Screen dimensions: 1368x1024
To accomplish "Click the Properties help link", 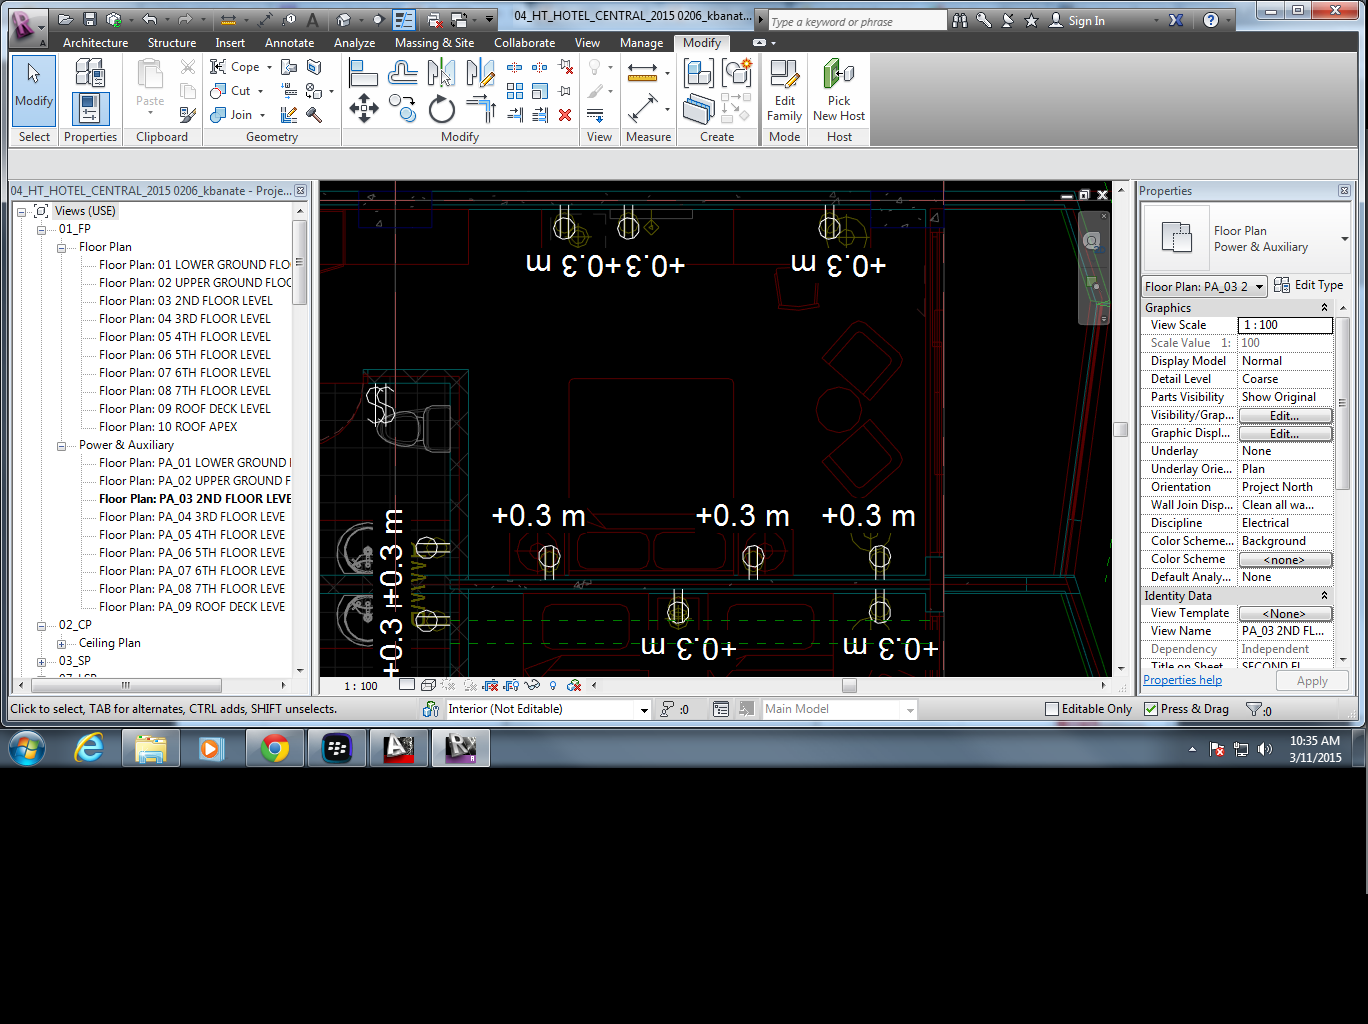I will [1182, 680].
